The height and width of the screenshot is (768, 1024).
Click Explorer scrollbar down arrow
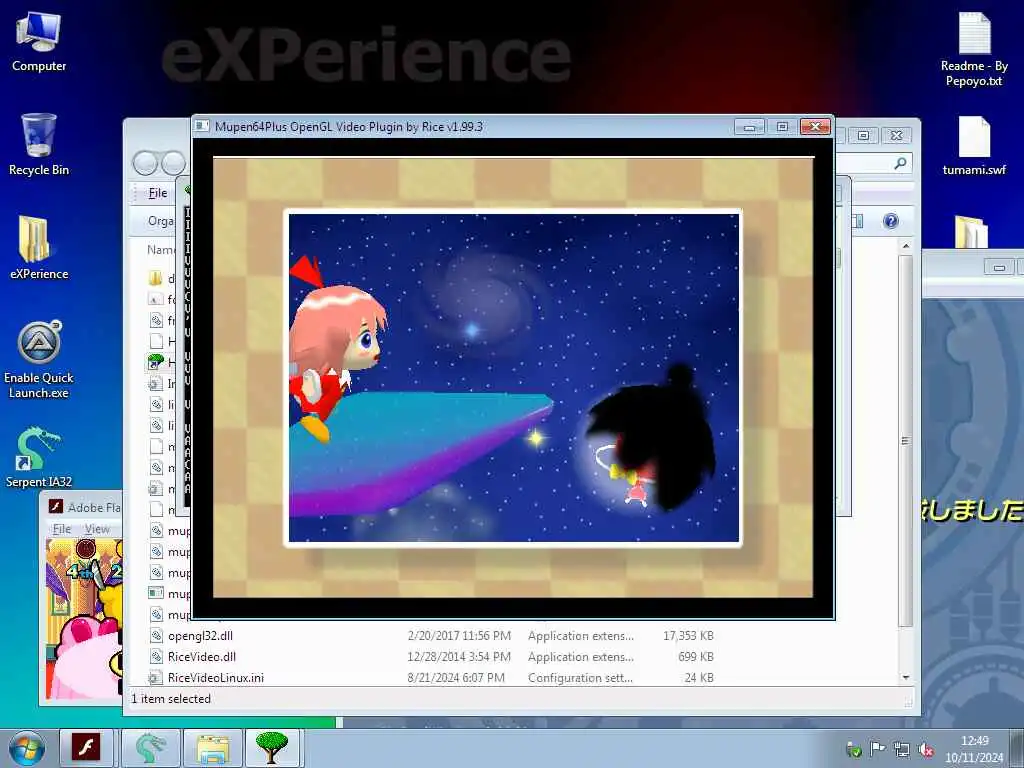(905, 677)
